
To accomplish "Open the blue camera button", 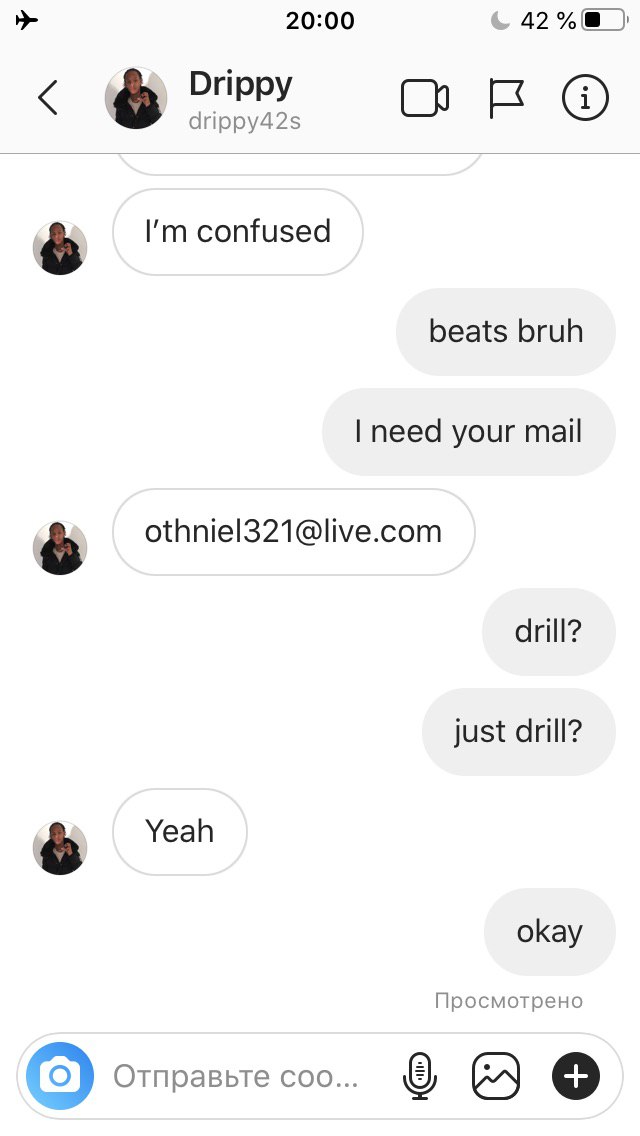I will (60, 1076).
